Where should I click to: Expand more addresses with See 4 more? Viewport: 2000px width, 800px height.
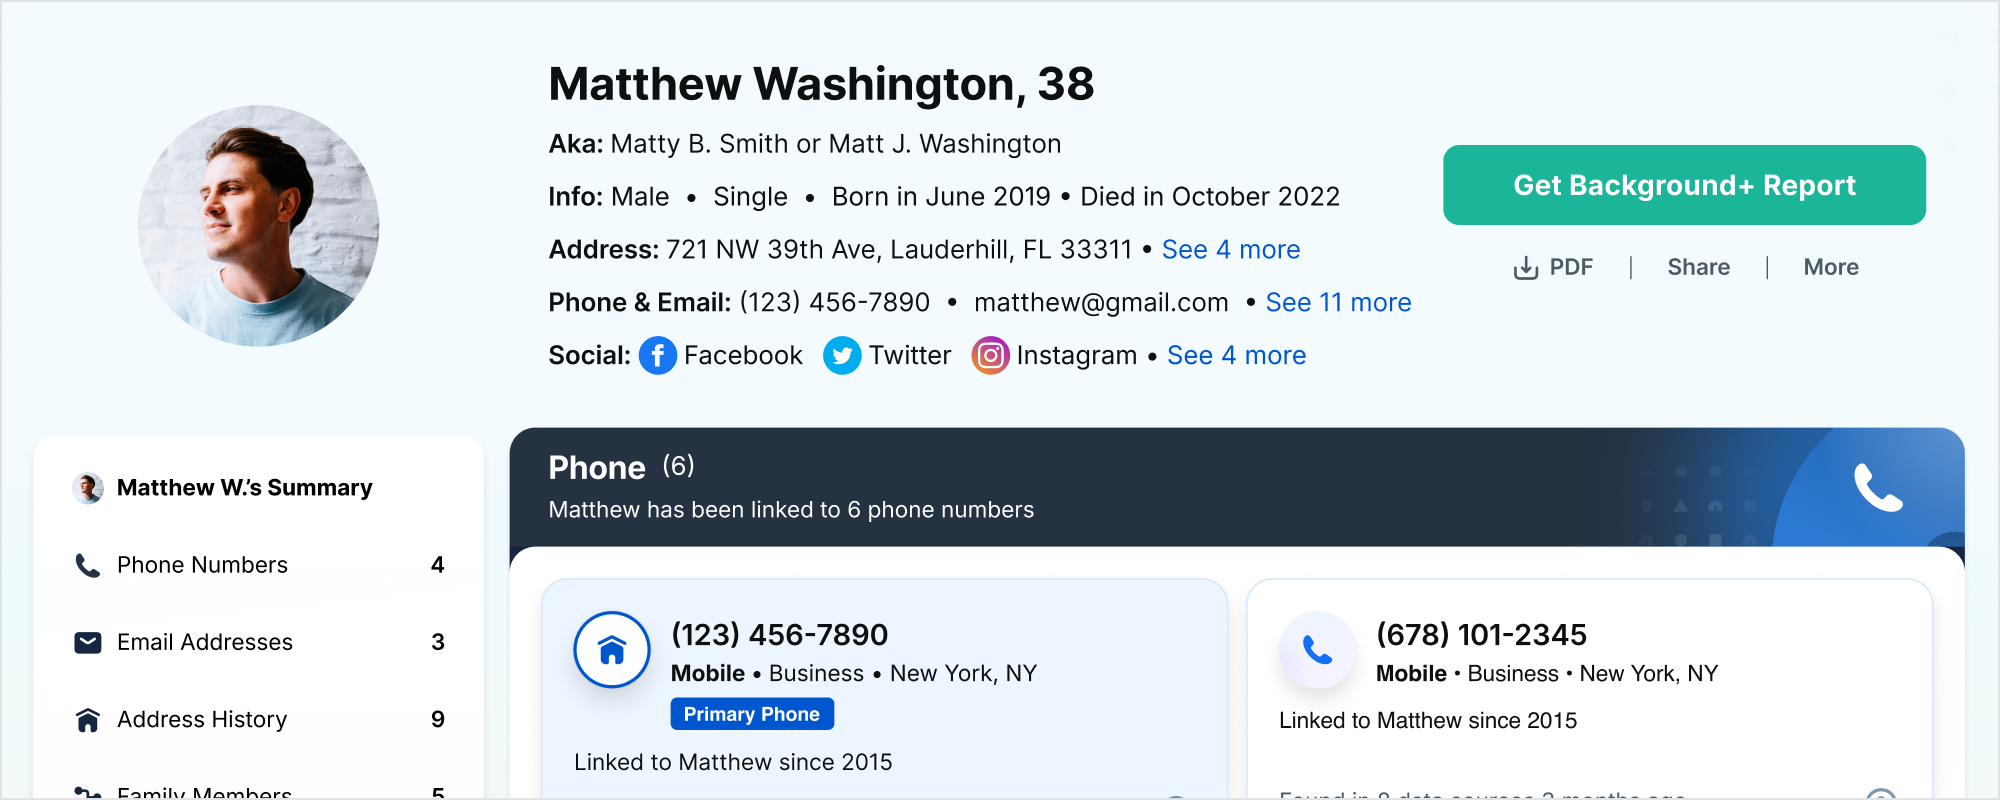pos(1230,250)
